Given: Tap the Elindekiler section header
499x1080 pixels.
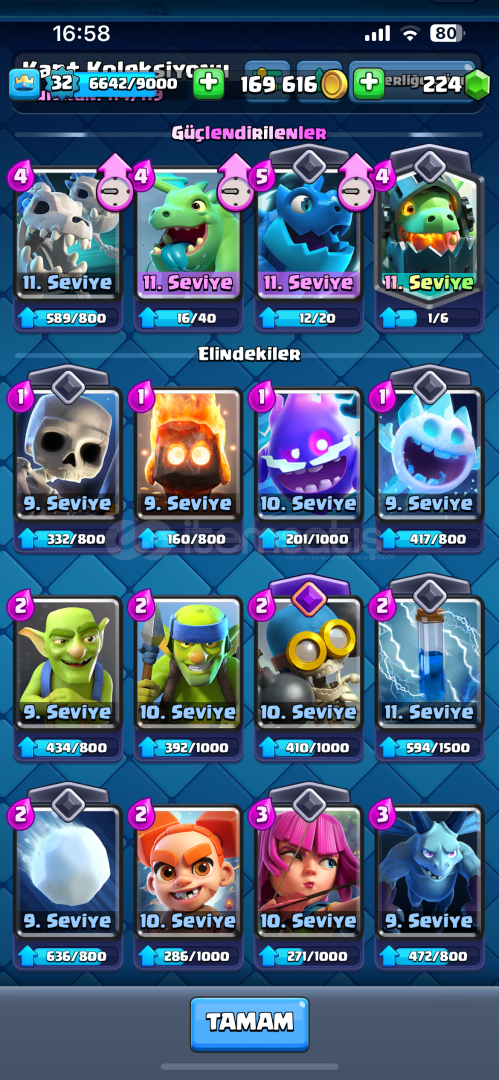Looking at the screenshot, I should click(249, 354).
